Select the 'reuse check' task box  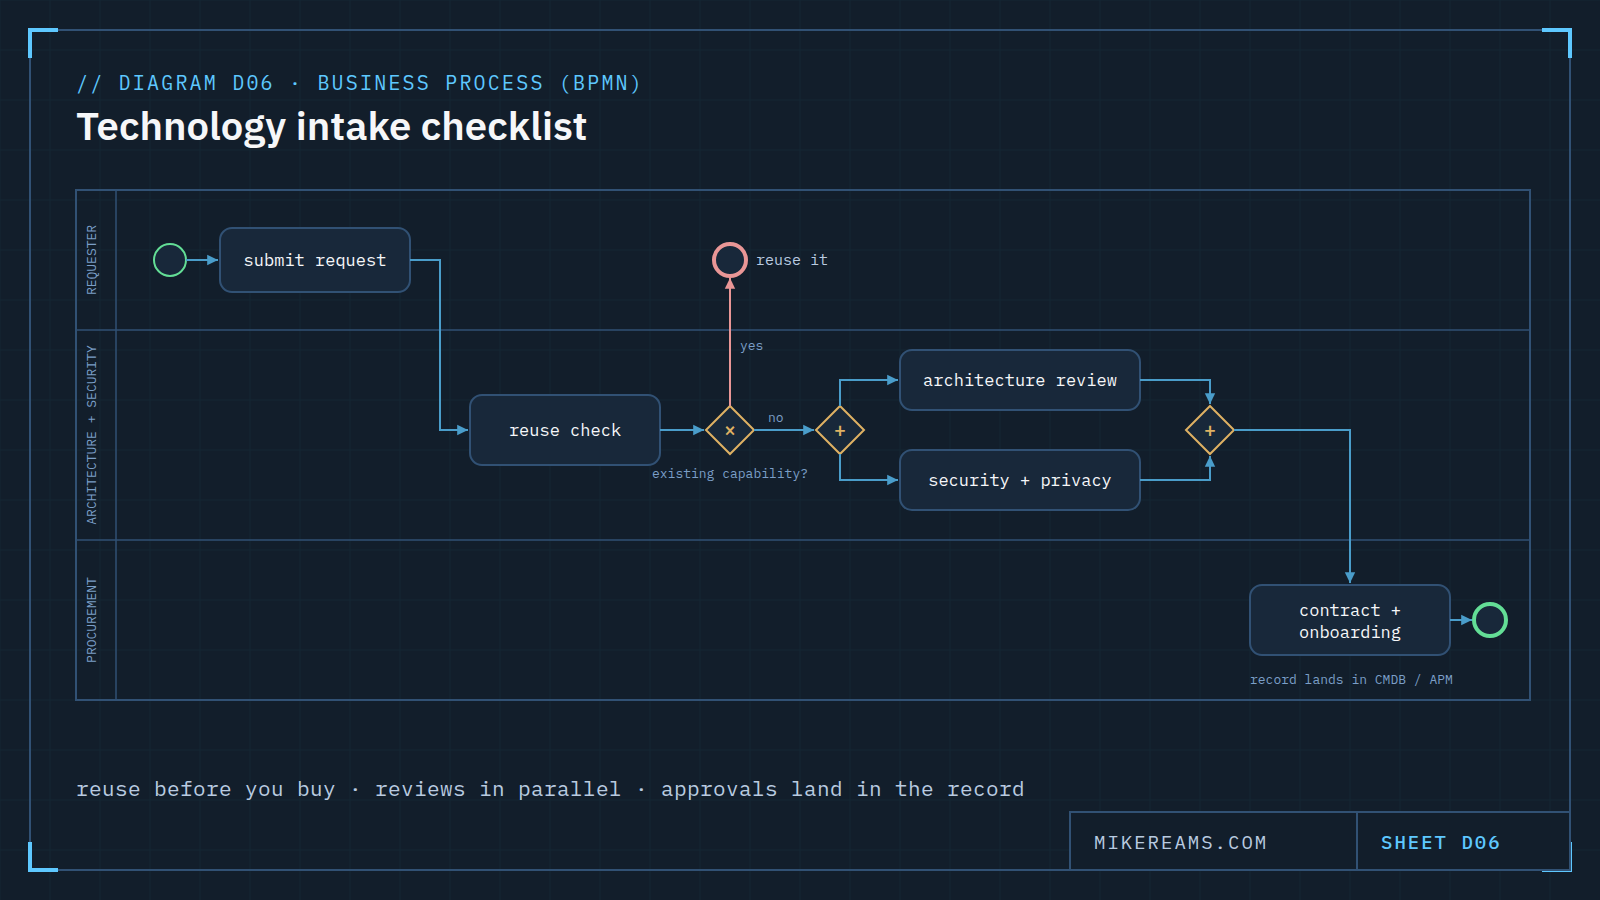[565, 430]
